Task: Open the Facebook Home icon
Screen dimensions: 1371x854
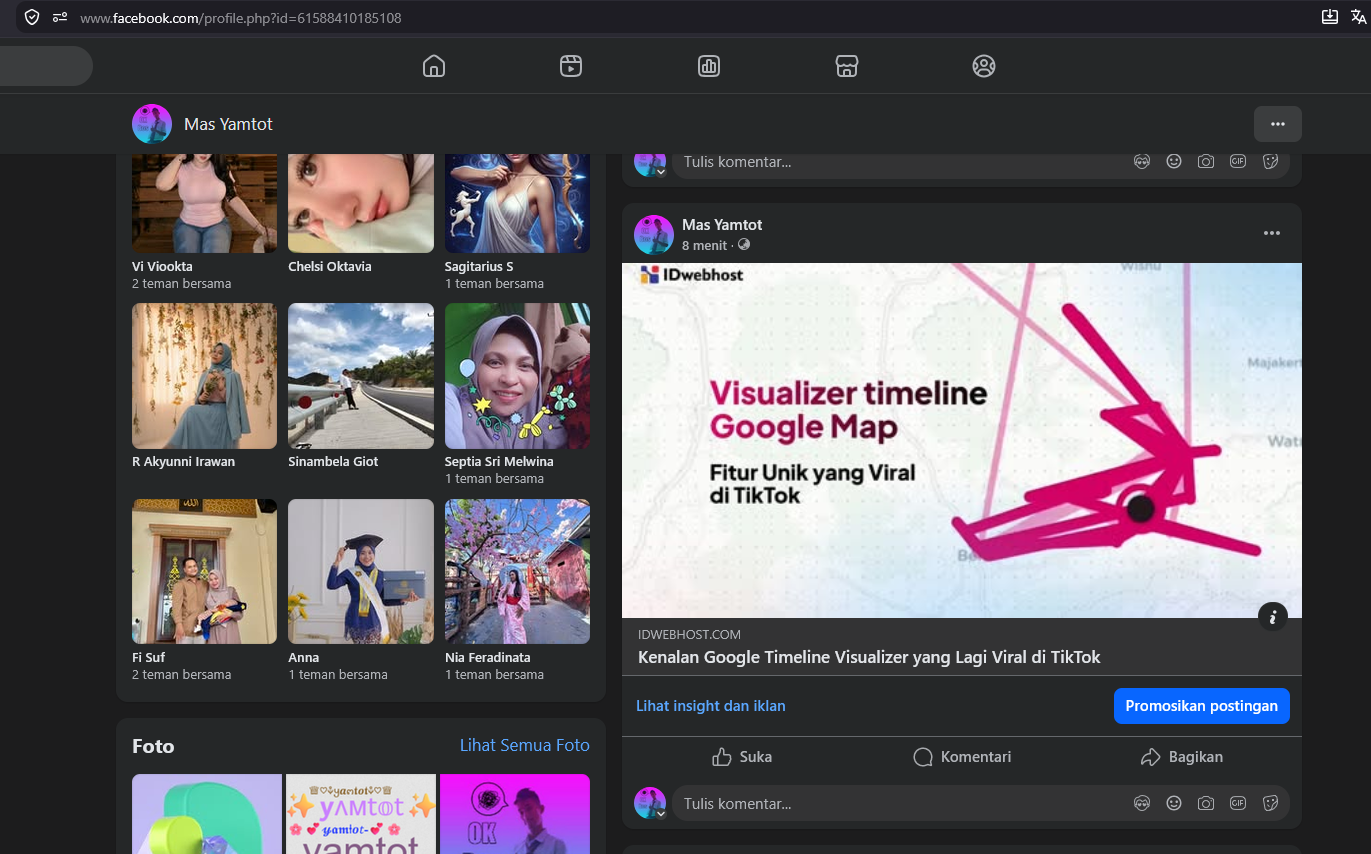Action: click(434, 66)
